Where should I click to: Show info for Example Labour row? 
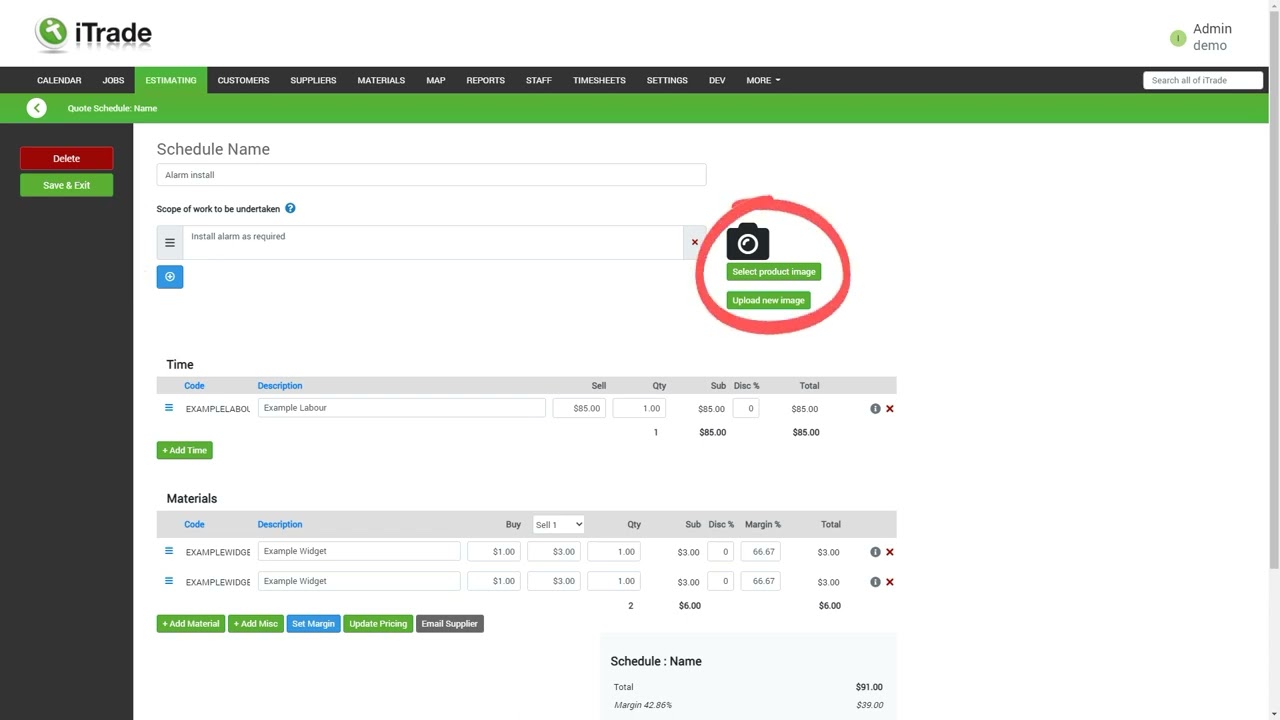pyautogui.click(x=875, y=409)
